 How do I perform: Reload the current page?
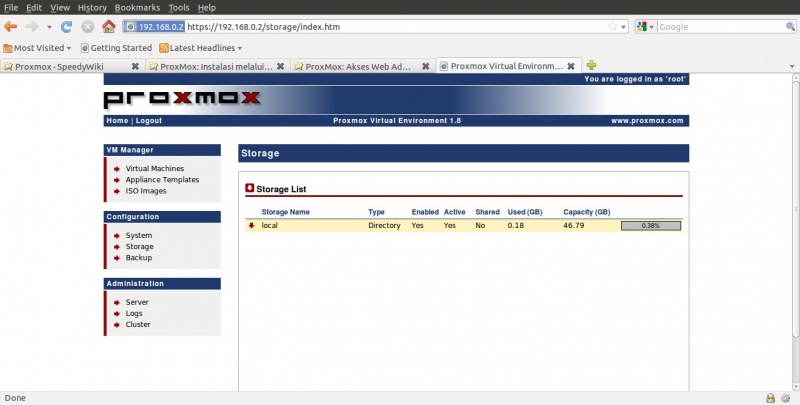66,27
